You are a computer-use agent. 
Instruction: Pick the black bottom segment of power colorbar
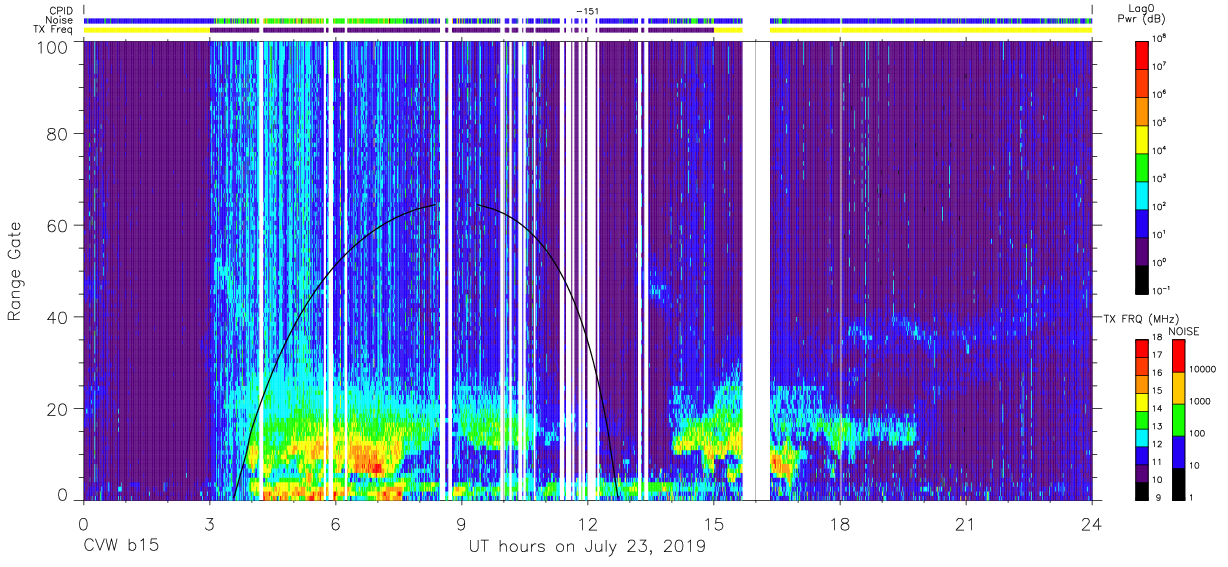point(1144,278)
